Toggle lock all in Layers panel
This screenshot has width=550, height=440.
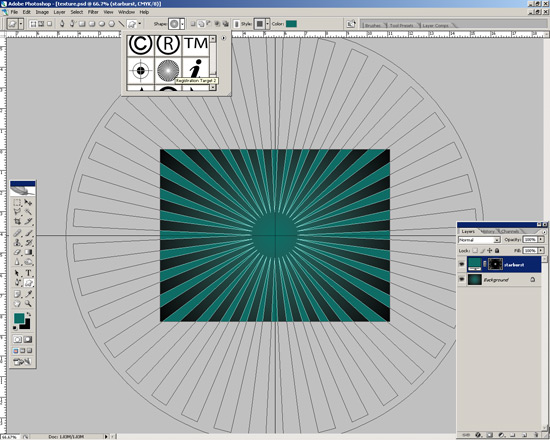(497, 251)
